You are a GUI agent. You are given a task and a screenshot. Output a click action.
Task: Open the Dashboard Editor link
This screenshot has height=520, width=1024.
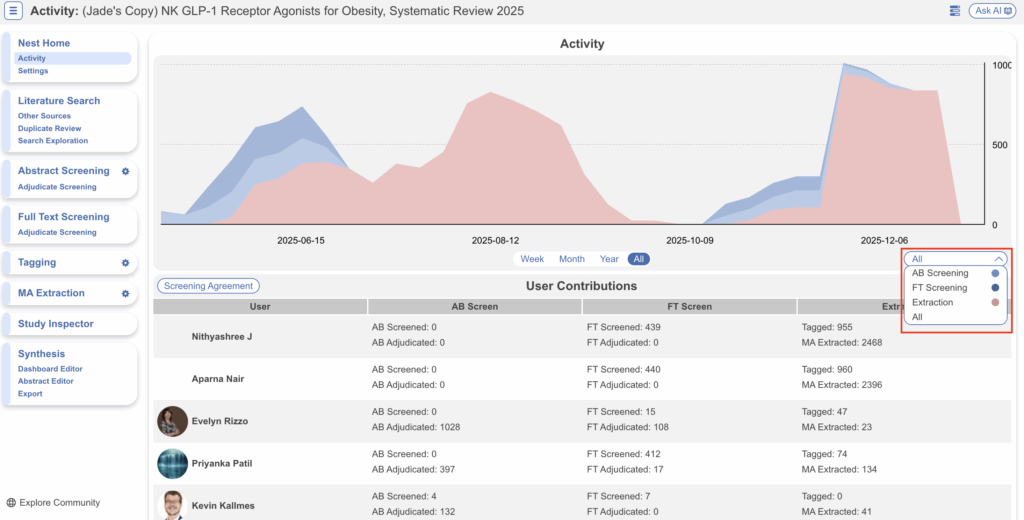[50, 369]
